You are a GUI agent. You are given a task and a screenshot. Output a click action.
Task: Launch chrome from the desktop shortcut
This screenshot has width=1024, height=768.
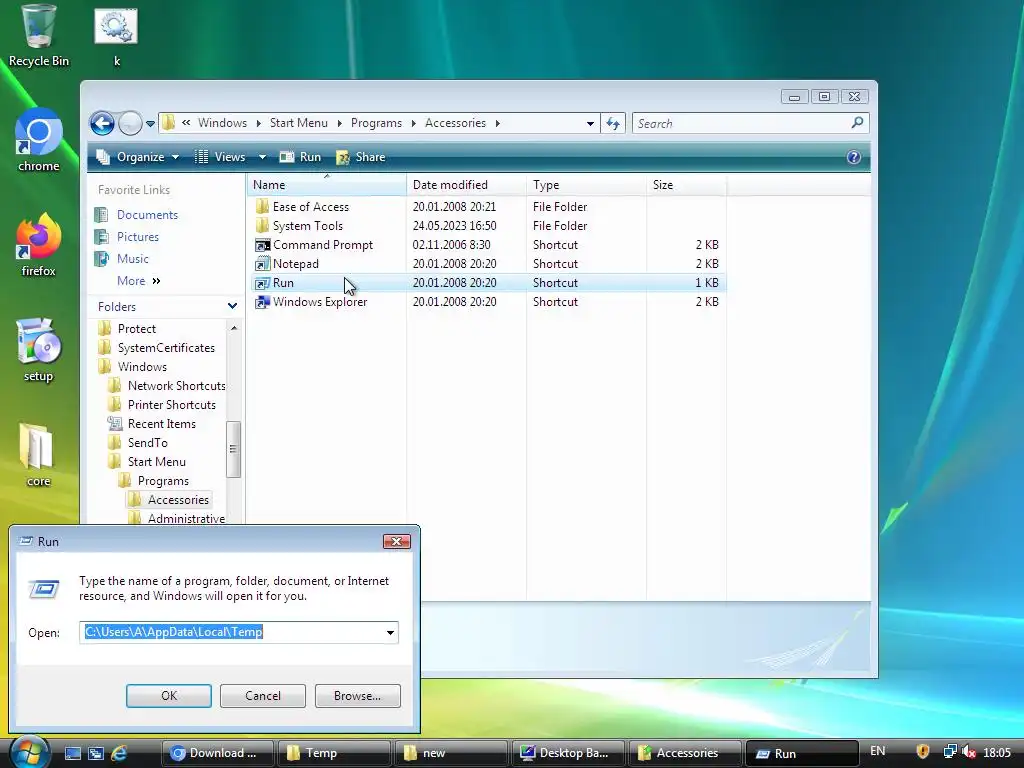pyautogui.click(x=39, y=140)
